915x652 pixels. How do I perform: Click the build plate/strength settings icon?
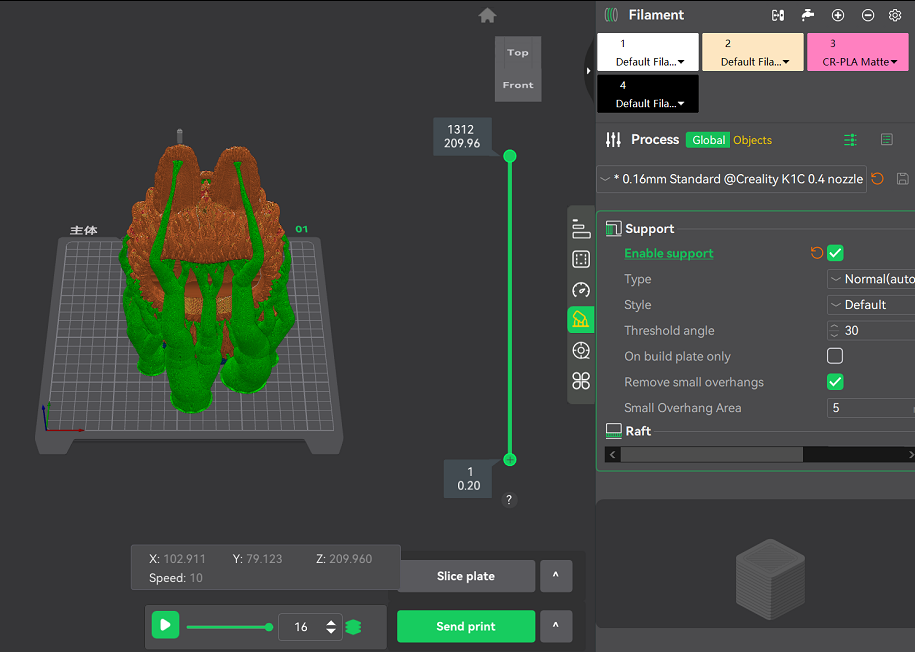(x=580, y=259)
